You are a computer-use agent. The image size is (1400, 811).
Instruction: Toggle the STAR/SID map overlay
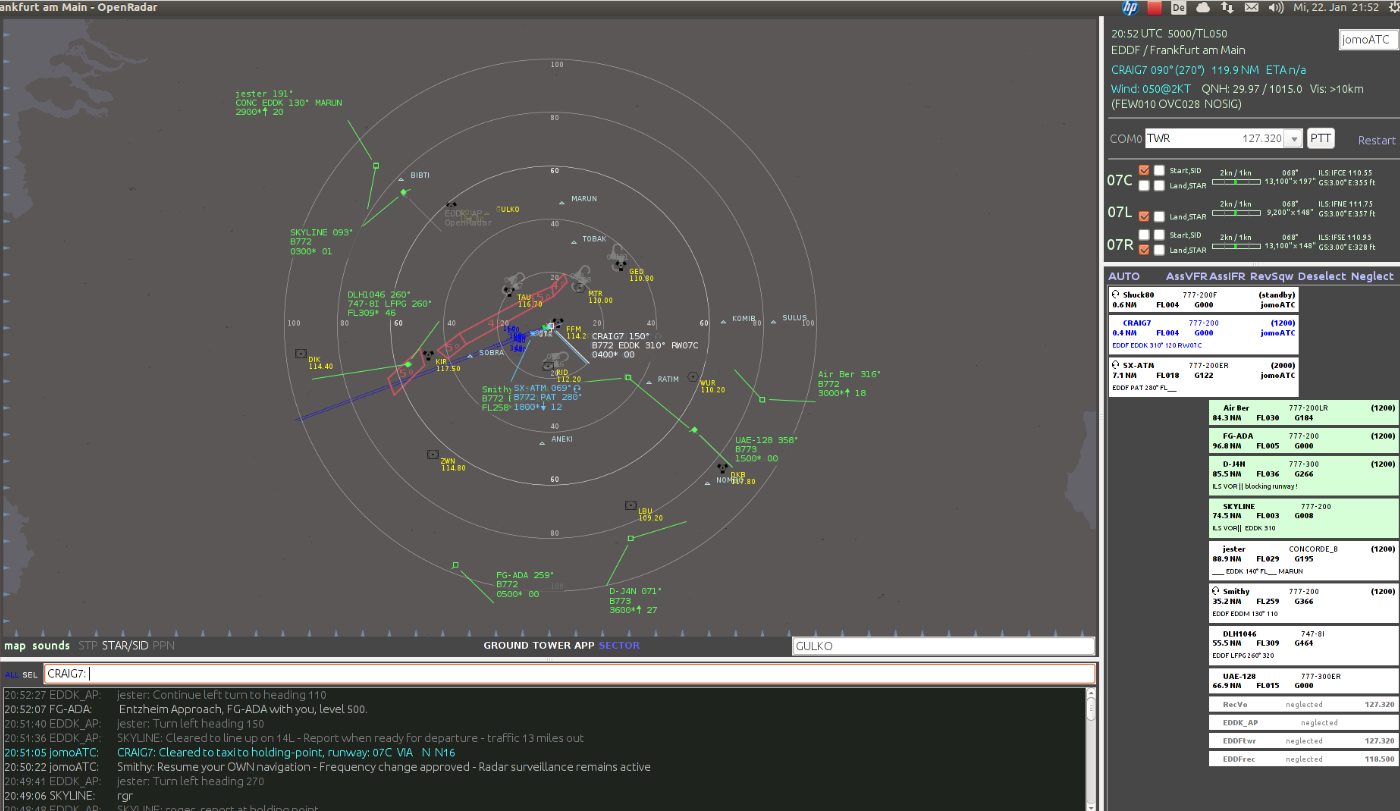(x=125, y=646)
